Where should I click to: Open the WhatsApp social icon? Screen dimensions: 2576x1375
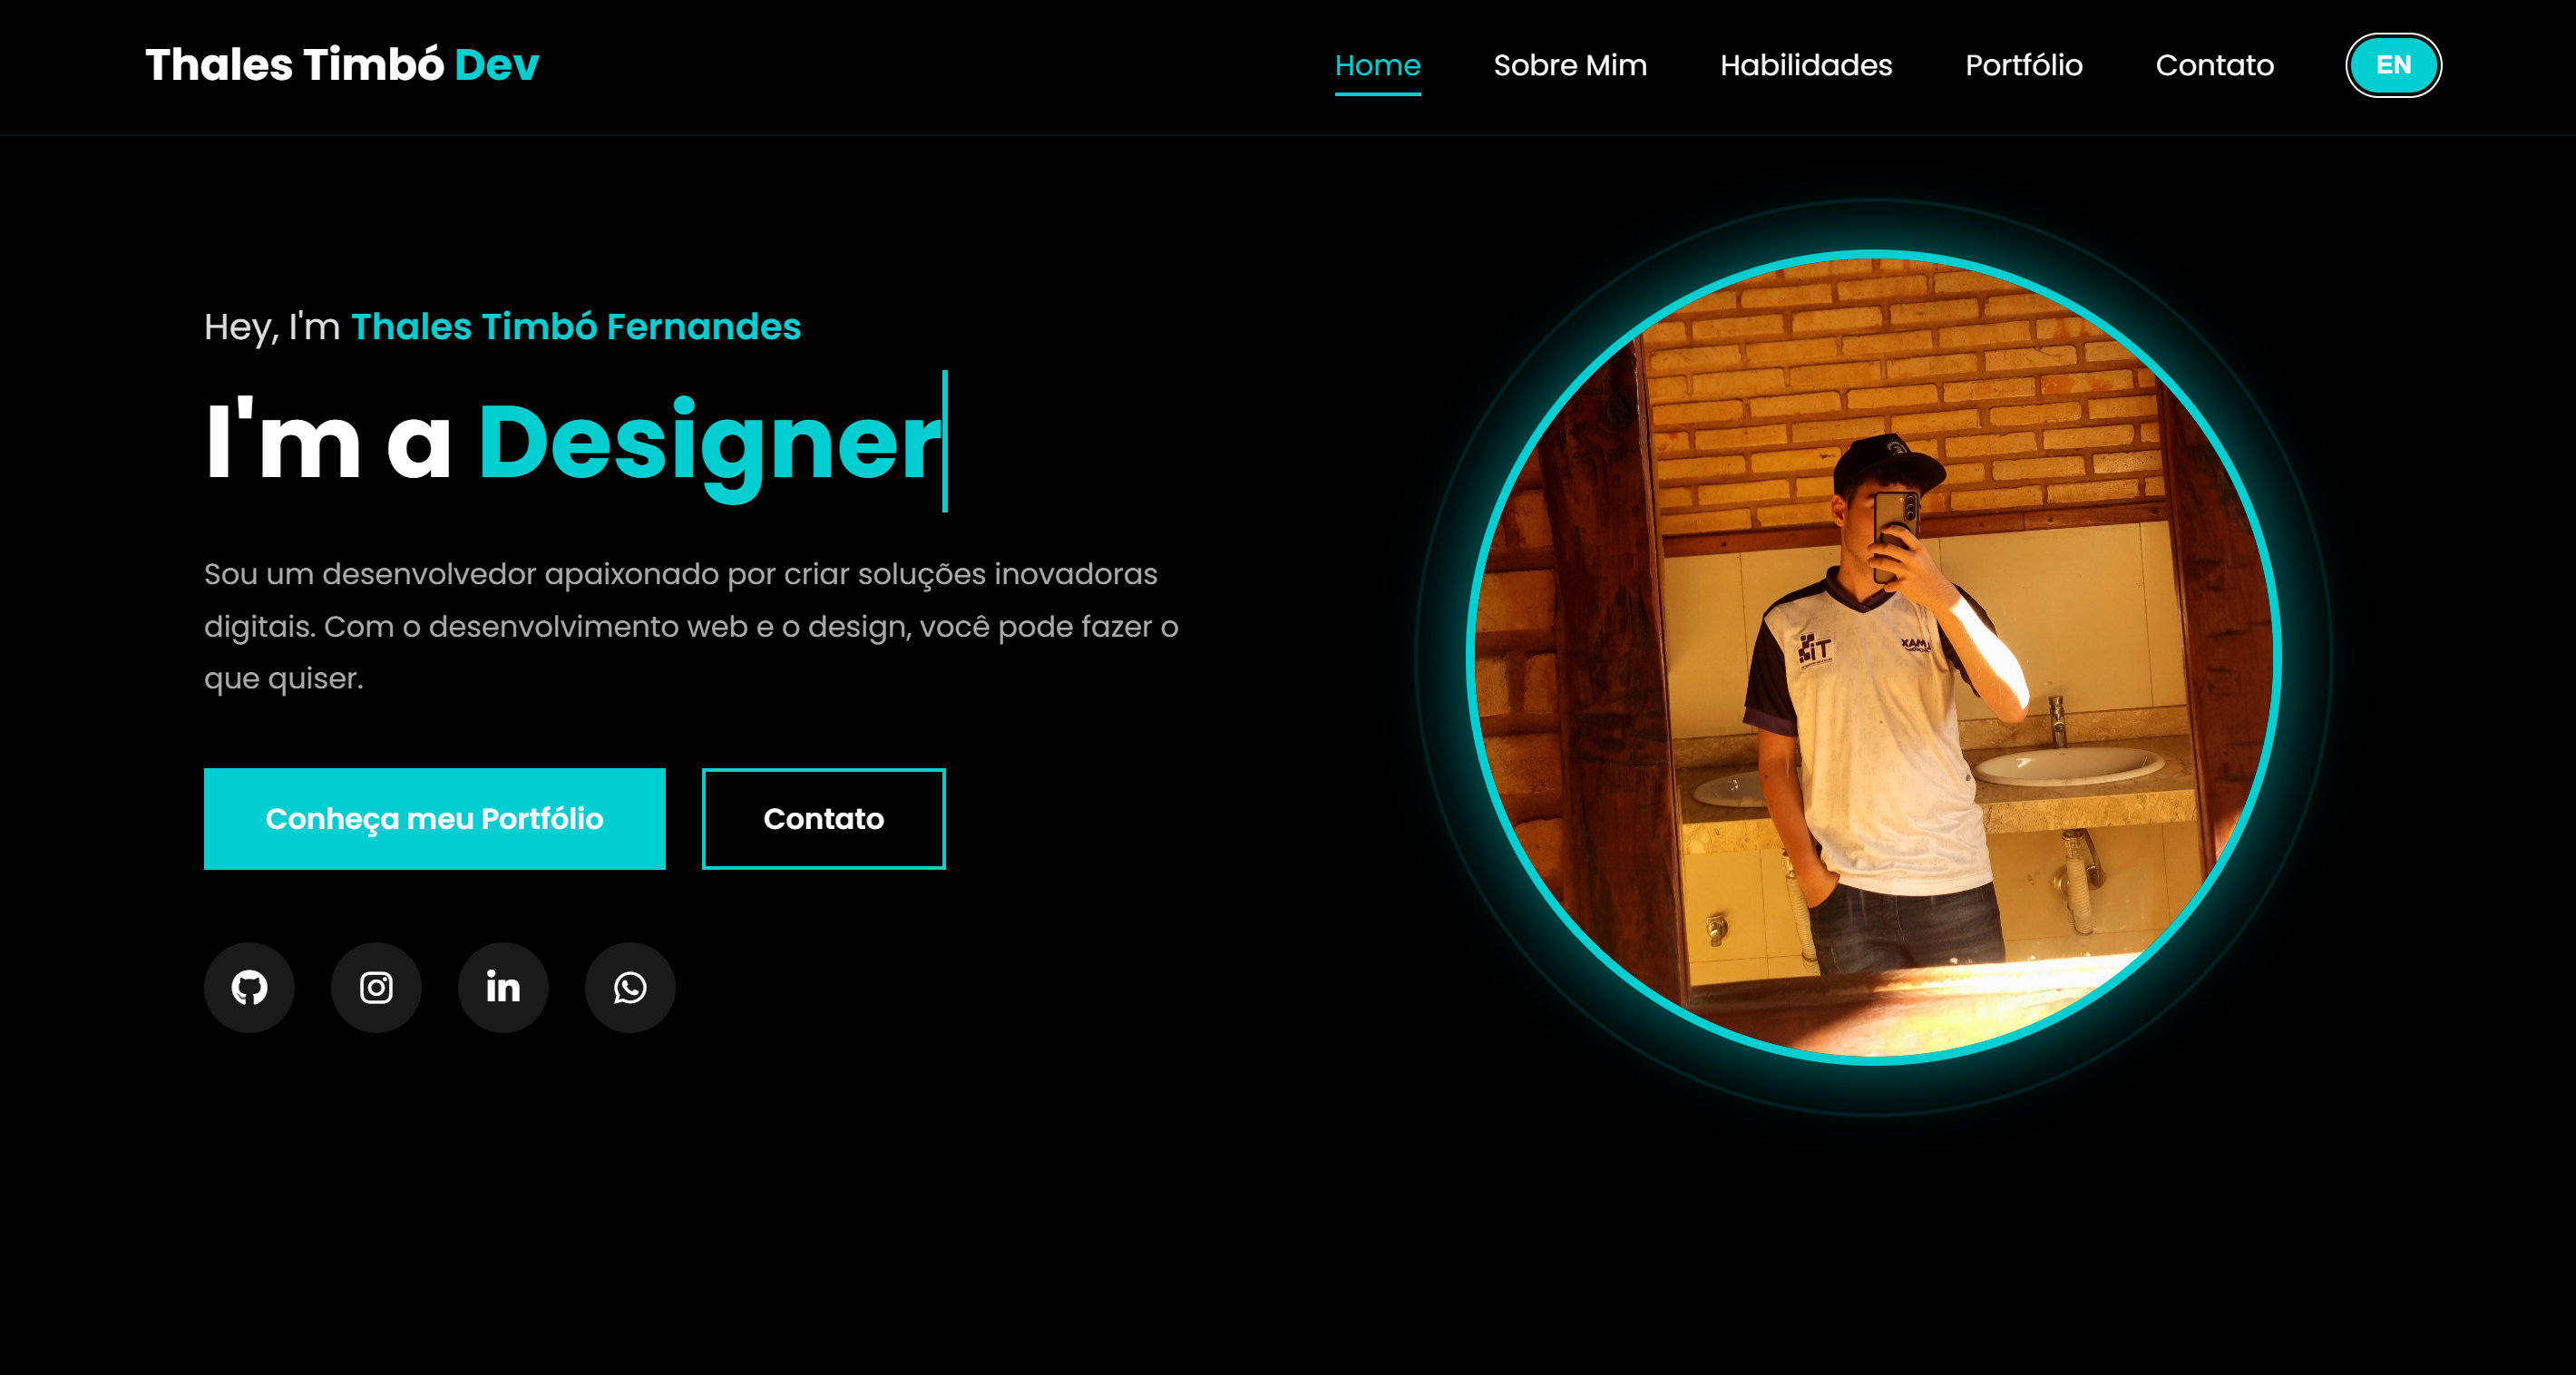(x=630, y=987)
